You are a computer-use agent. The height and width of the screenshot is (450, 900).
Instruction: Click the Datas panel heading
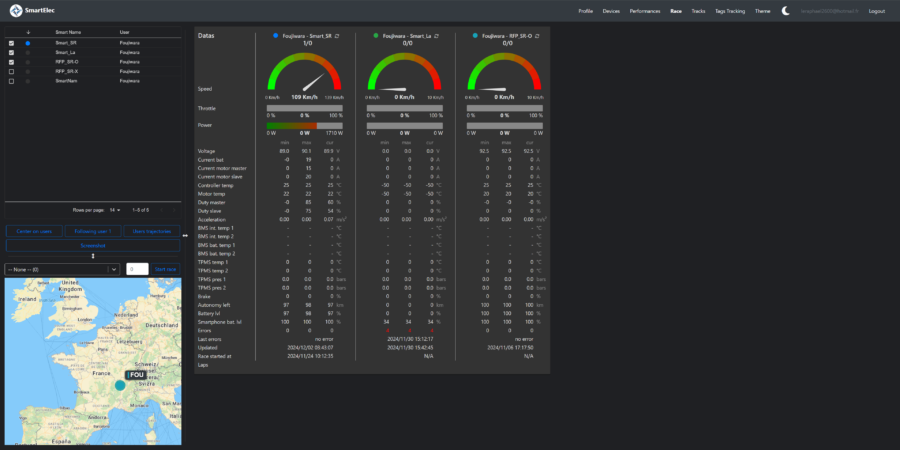205,36
